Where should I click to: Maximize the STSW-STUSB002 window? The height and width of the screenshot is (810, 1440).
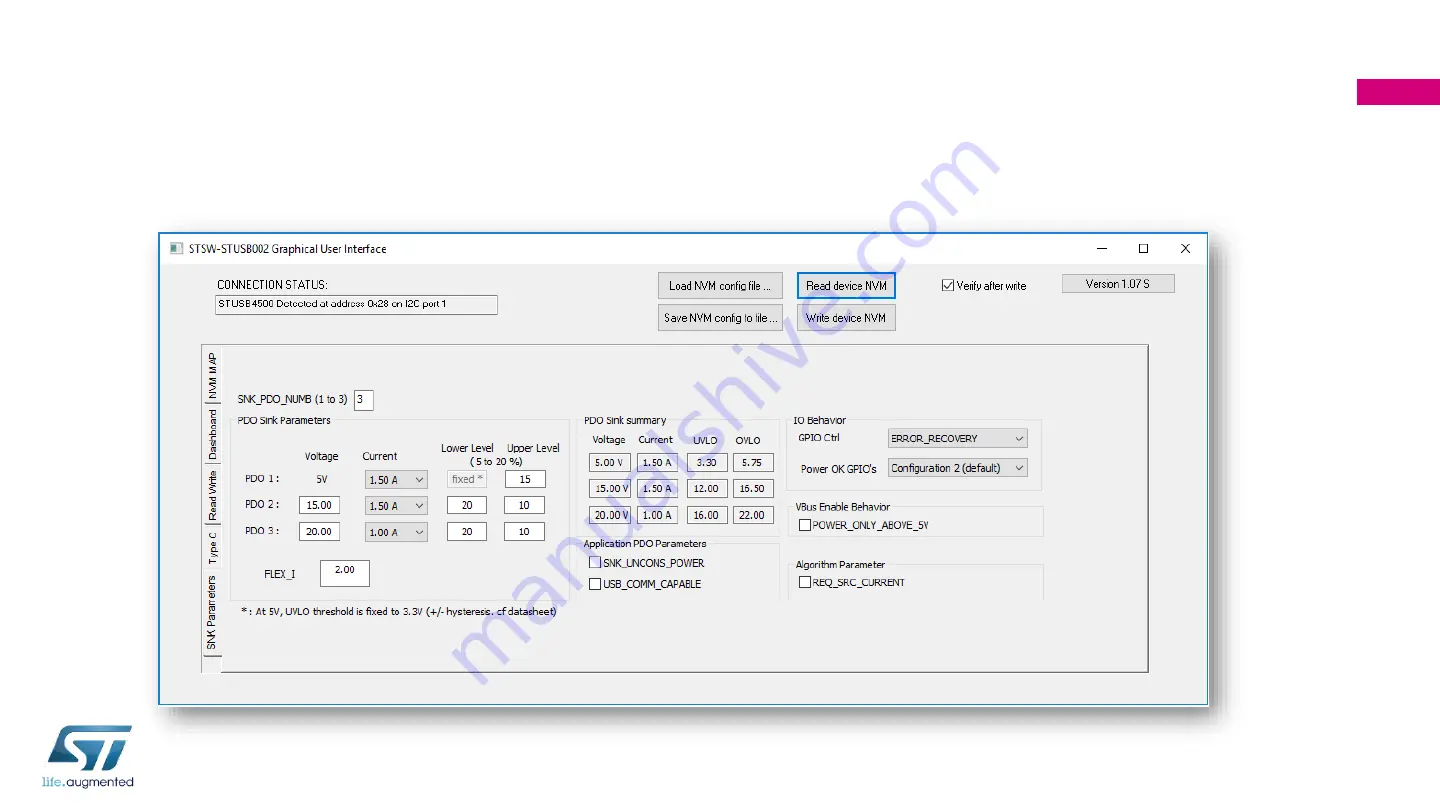(1144, 249)
